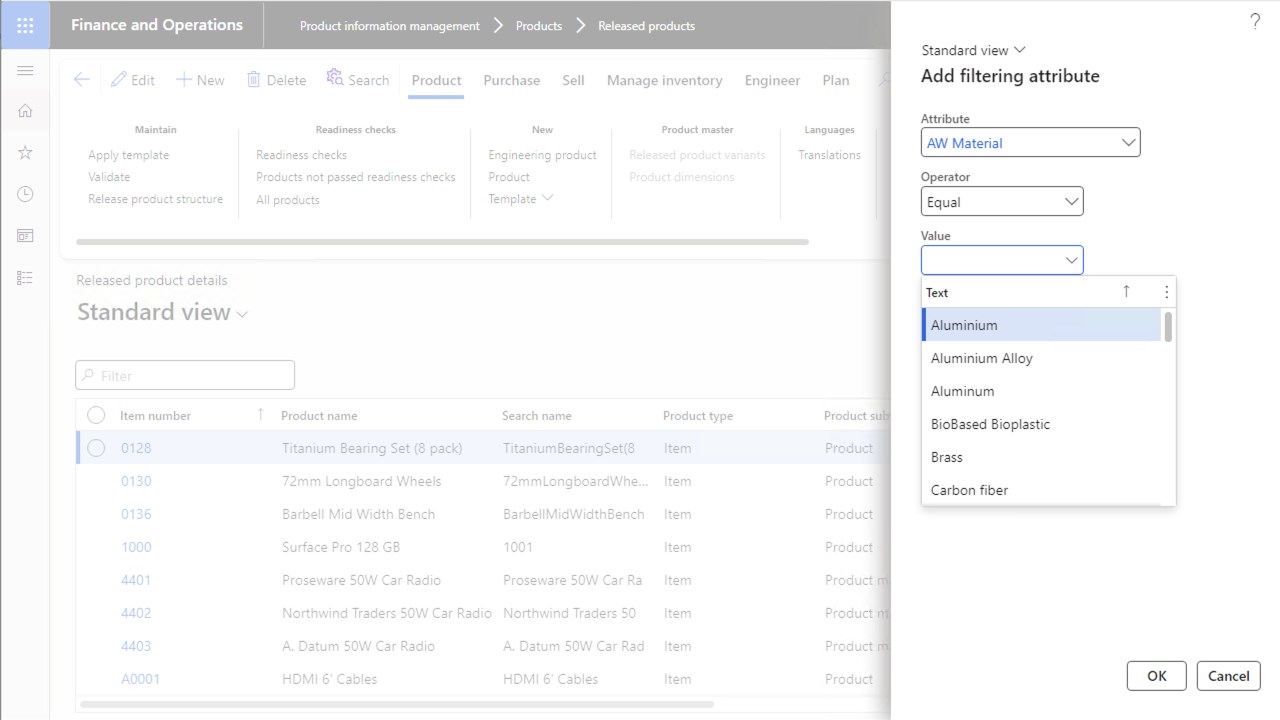Open Recent clock icon in sidebar

click(x=25, y=194)
